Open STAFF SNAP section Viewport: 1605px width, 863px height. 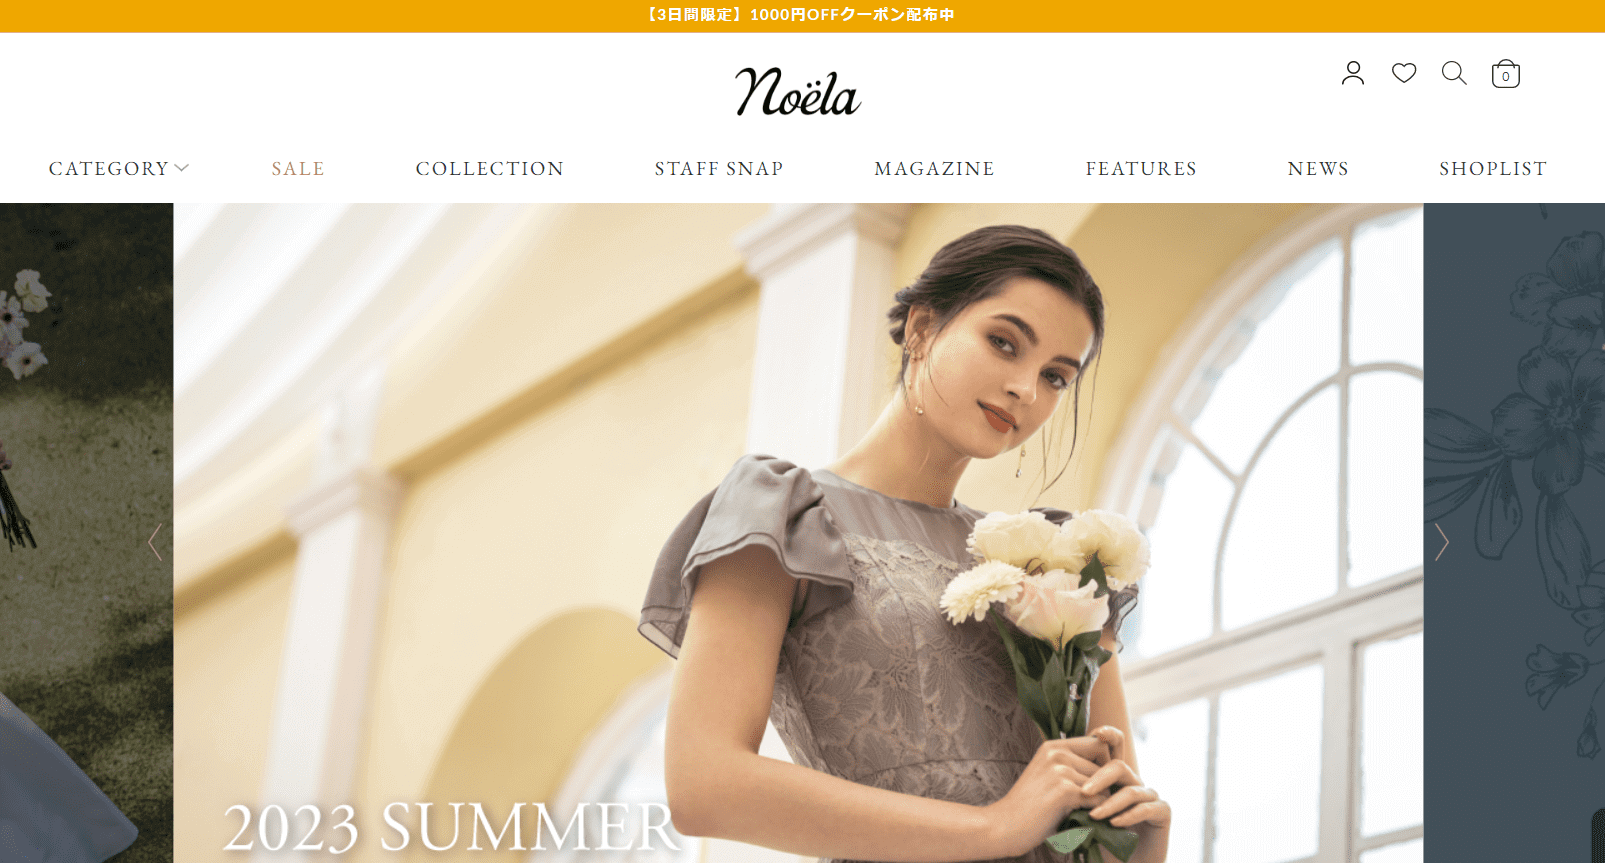tap(719, 169)
